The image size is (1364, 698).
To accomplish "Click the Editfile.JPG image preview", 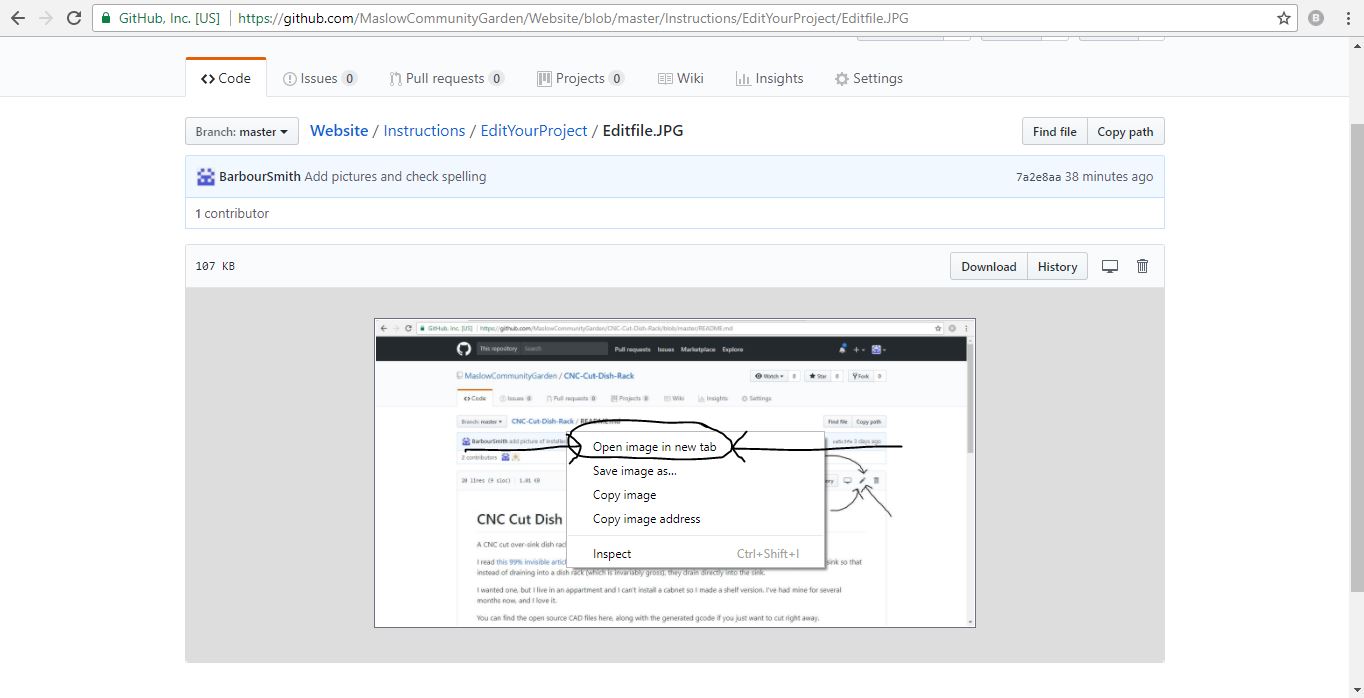I will (x=675, y=473).
